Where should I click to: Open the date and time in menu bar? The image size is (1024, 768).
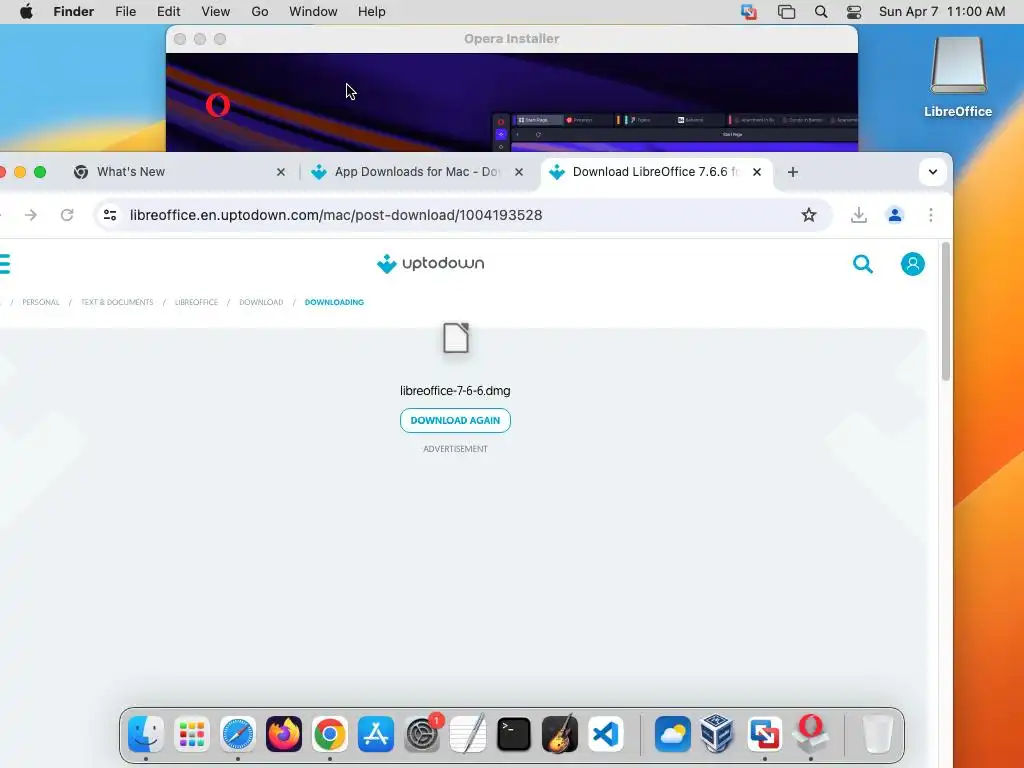click(942, 12)
